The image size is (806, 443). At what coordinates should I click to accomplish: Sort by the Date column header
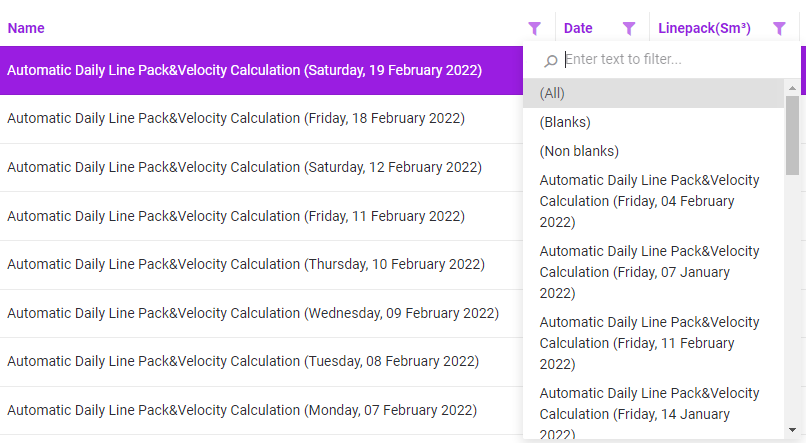tap(578, 29)
